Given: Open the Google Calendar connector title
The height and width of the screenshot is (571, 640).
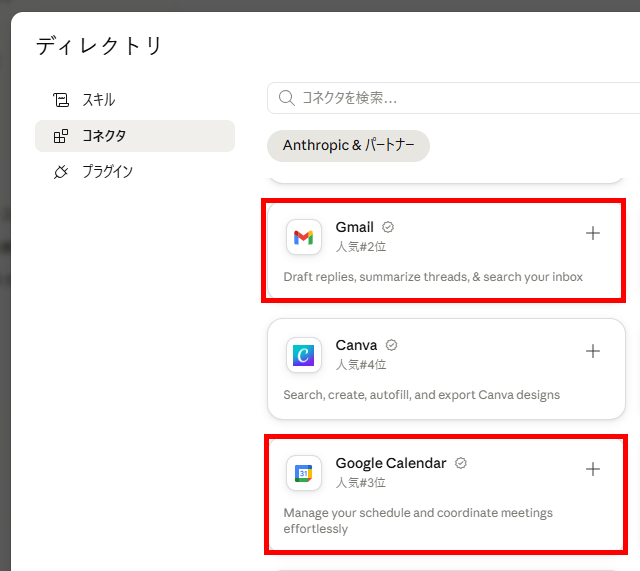Looking at the screenshot, I should tap(391, 463).
